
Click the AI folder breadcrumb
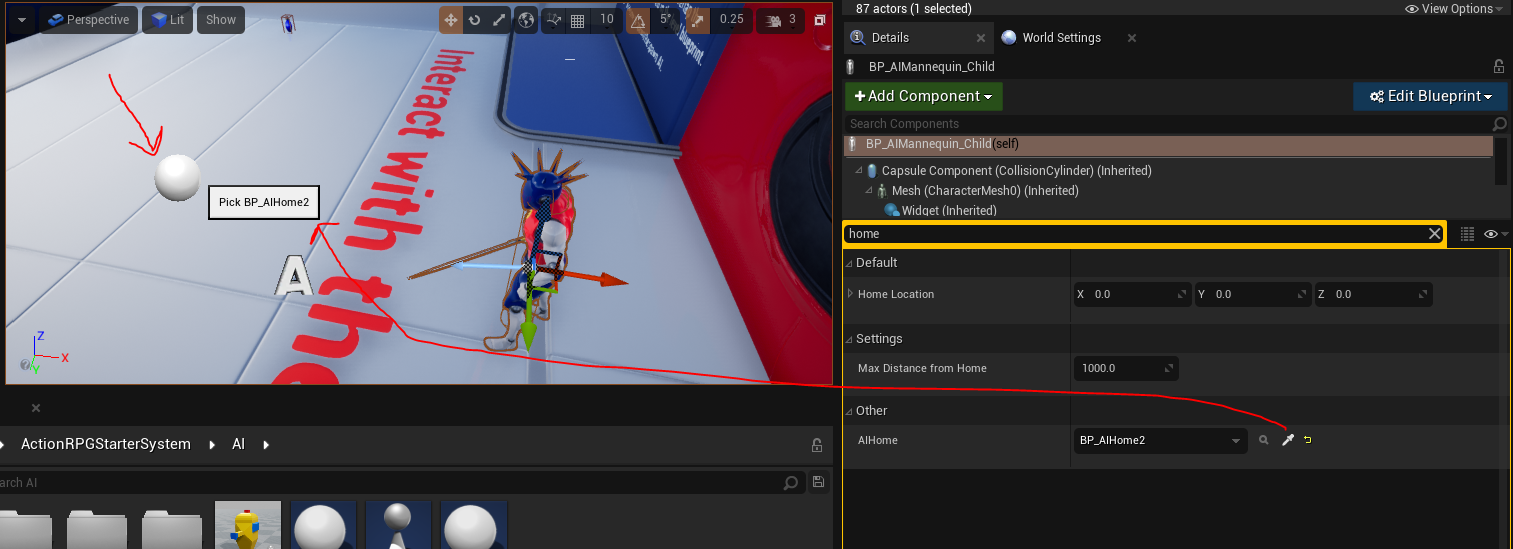tap(238, 444)
